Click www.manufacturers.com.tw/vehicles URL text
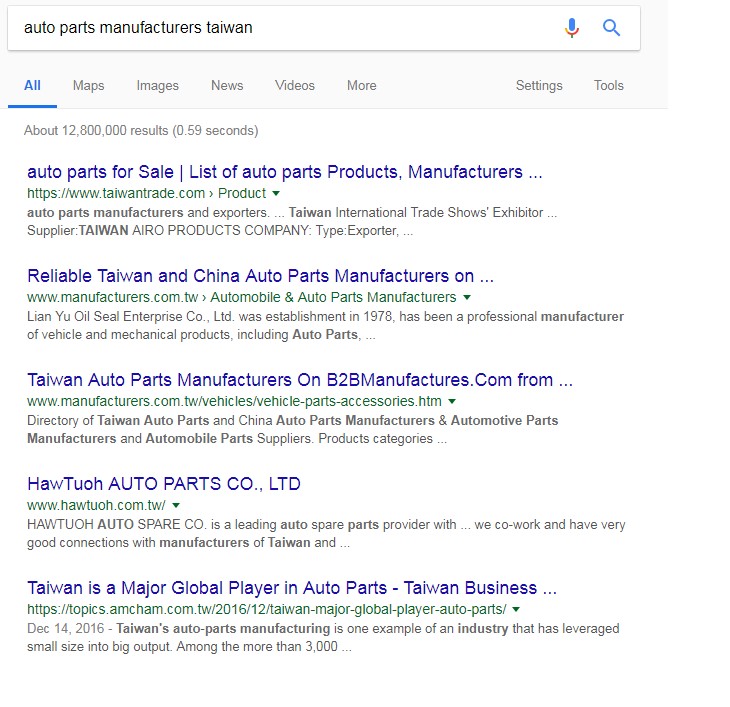730x707 pixels. click(234, 401)
